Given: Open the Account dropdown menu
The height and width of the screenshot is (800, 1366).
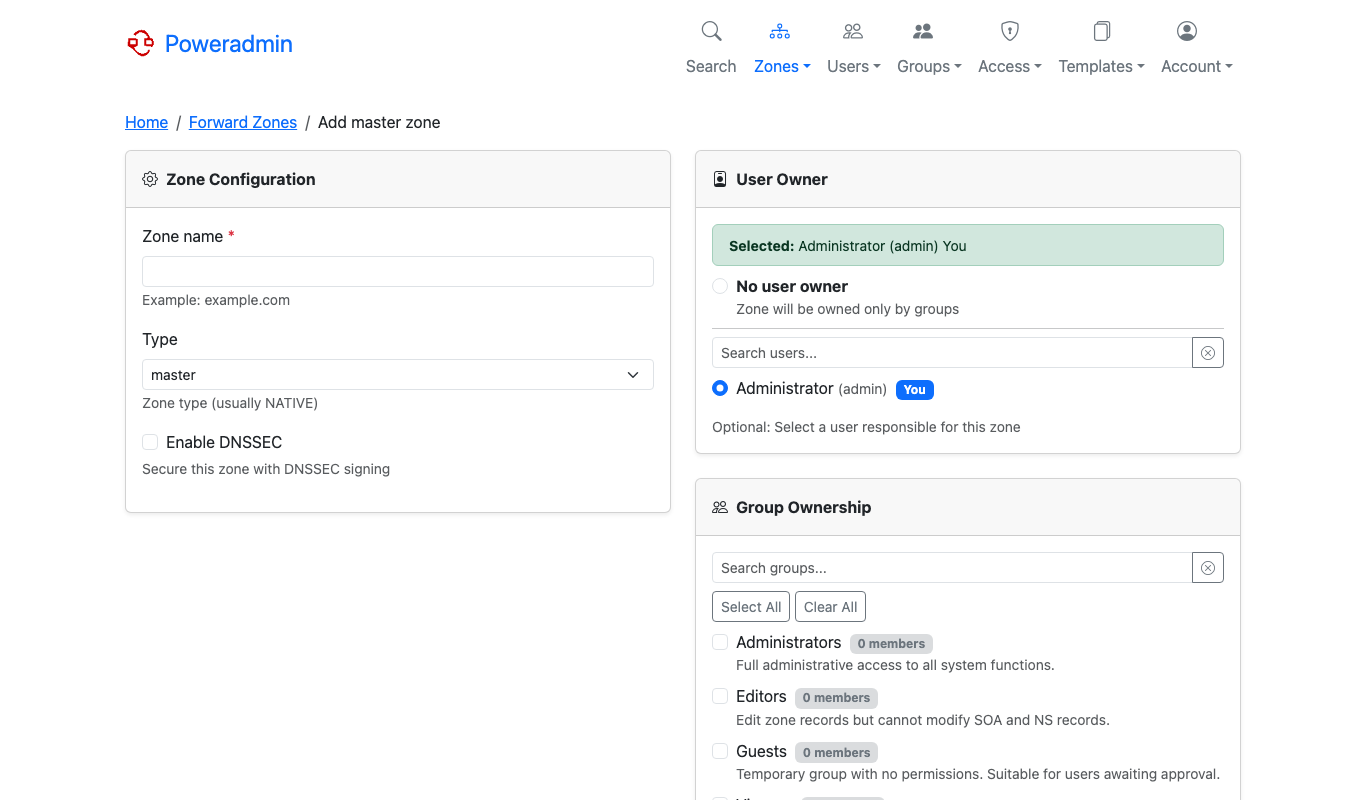Looking at the screenshot, I should [1197, 66].
